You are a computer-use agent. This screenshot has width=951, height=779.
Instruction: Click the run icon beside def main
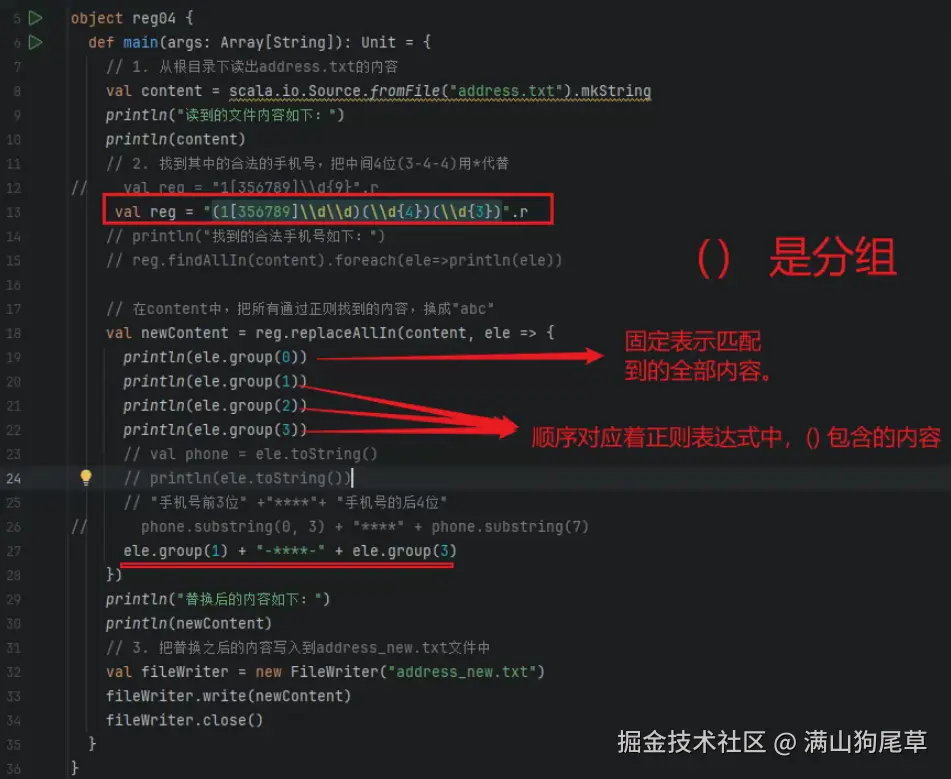[36, 42]
